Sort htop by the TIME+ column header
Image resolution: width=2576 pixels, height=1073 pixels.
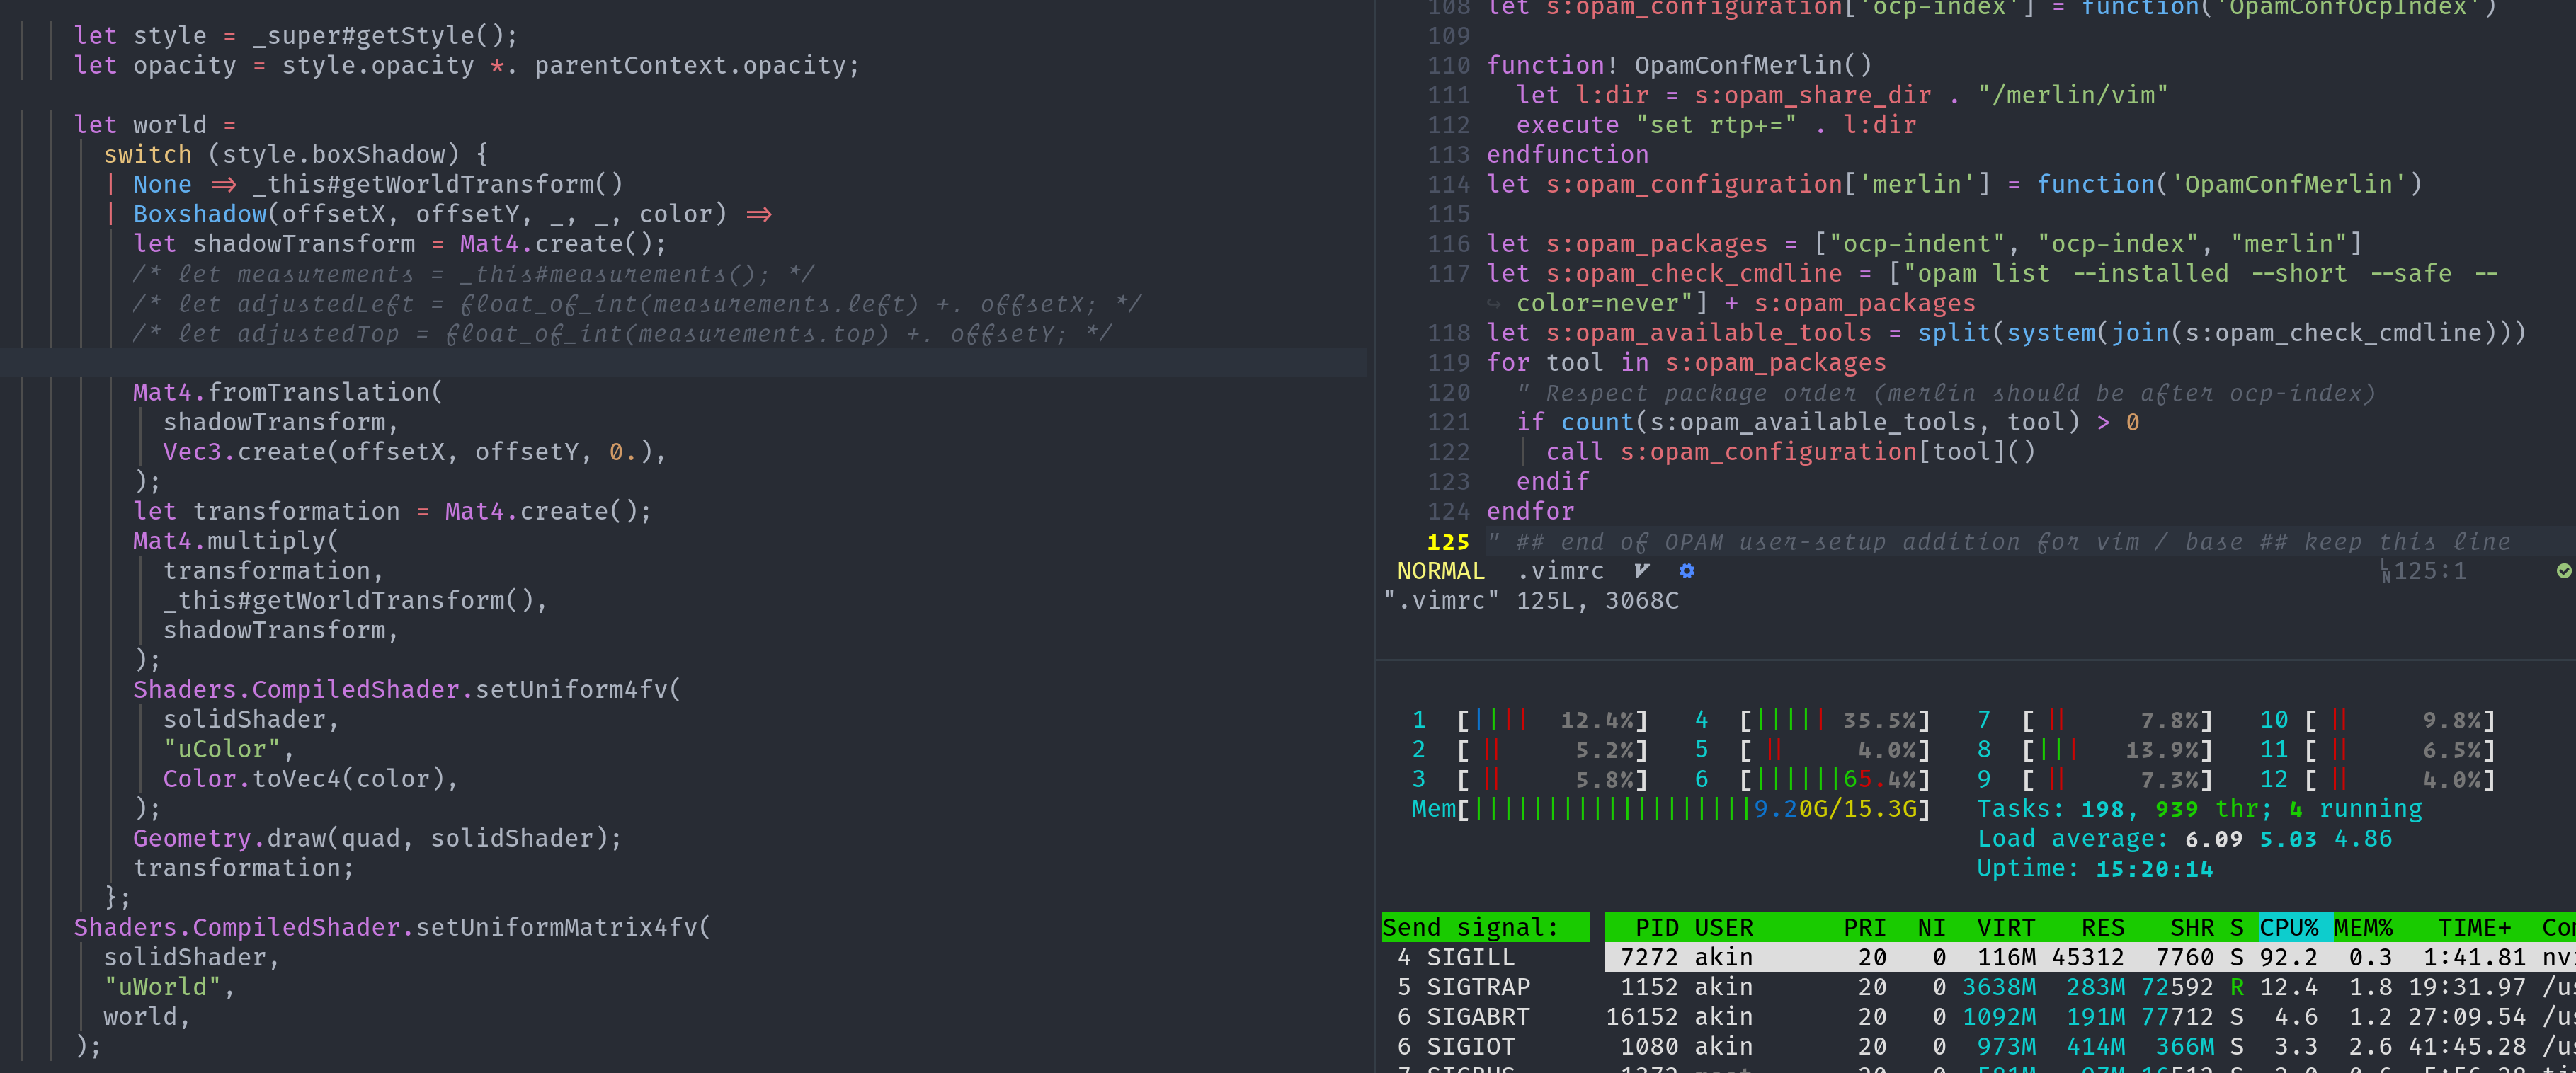[x=2474, y=928]
